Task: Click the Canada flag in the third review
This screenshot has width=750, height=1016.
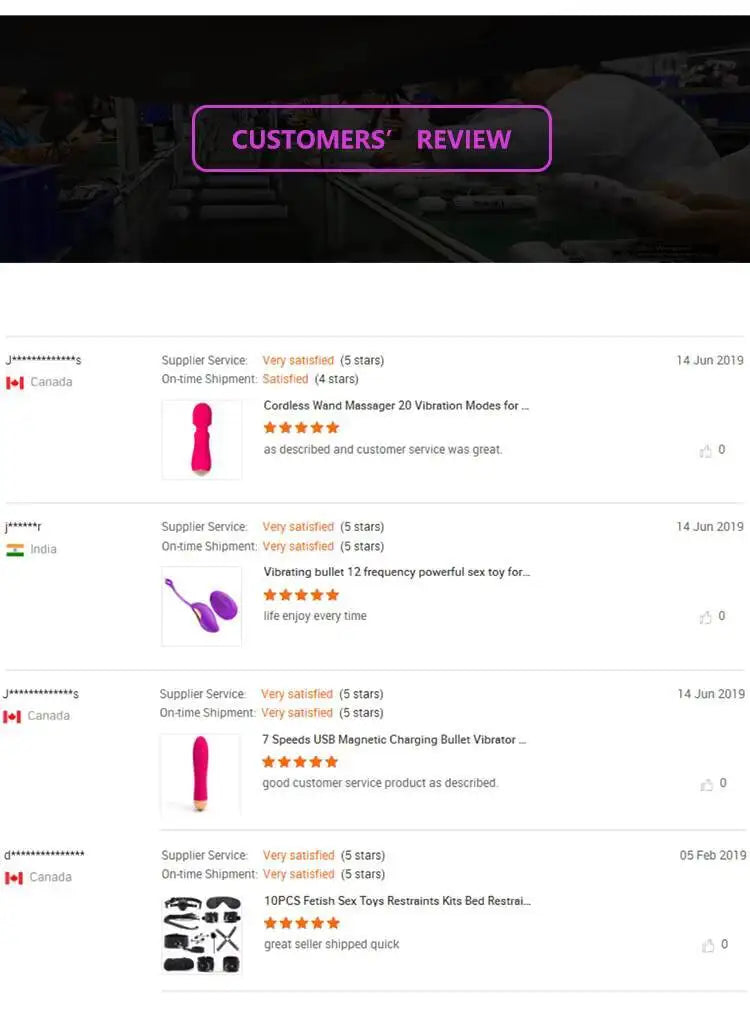Action: click(16, 715)
